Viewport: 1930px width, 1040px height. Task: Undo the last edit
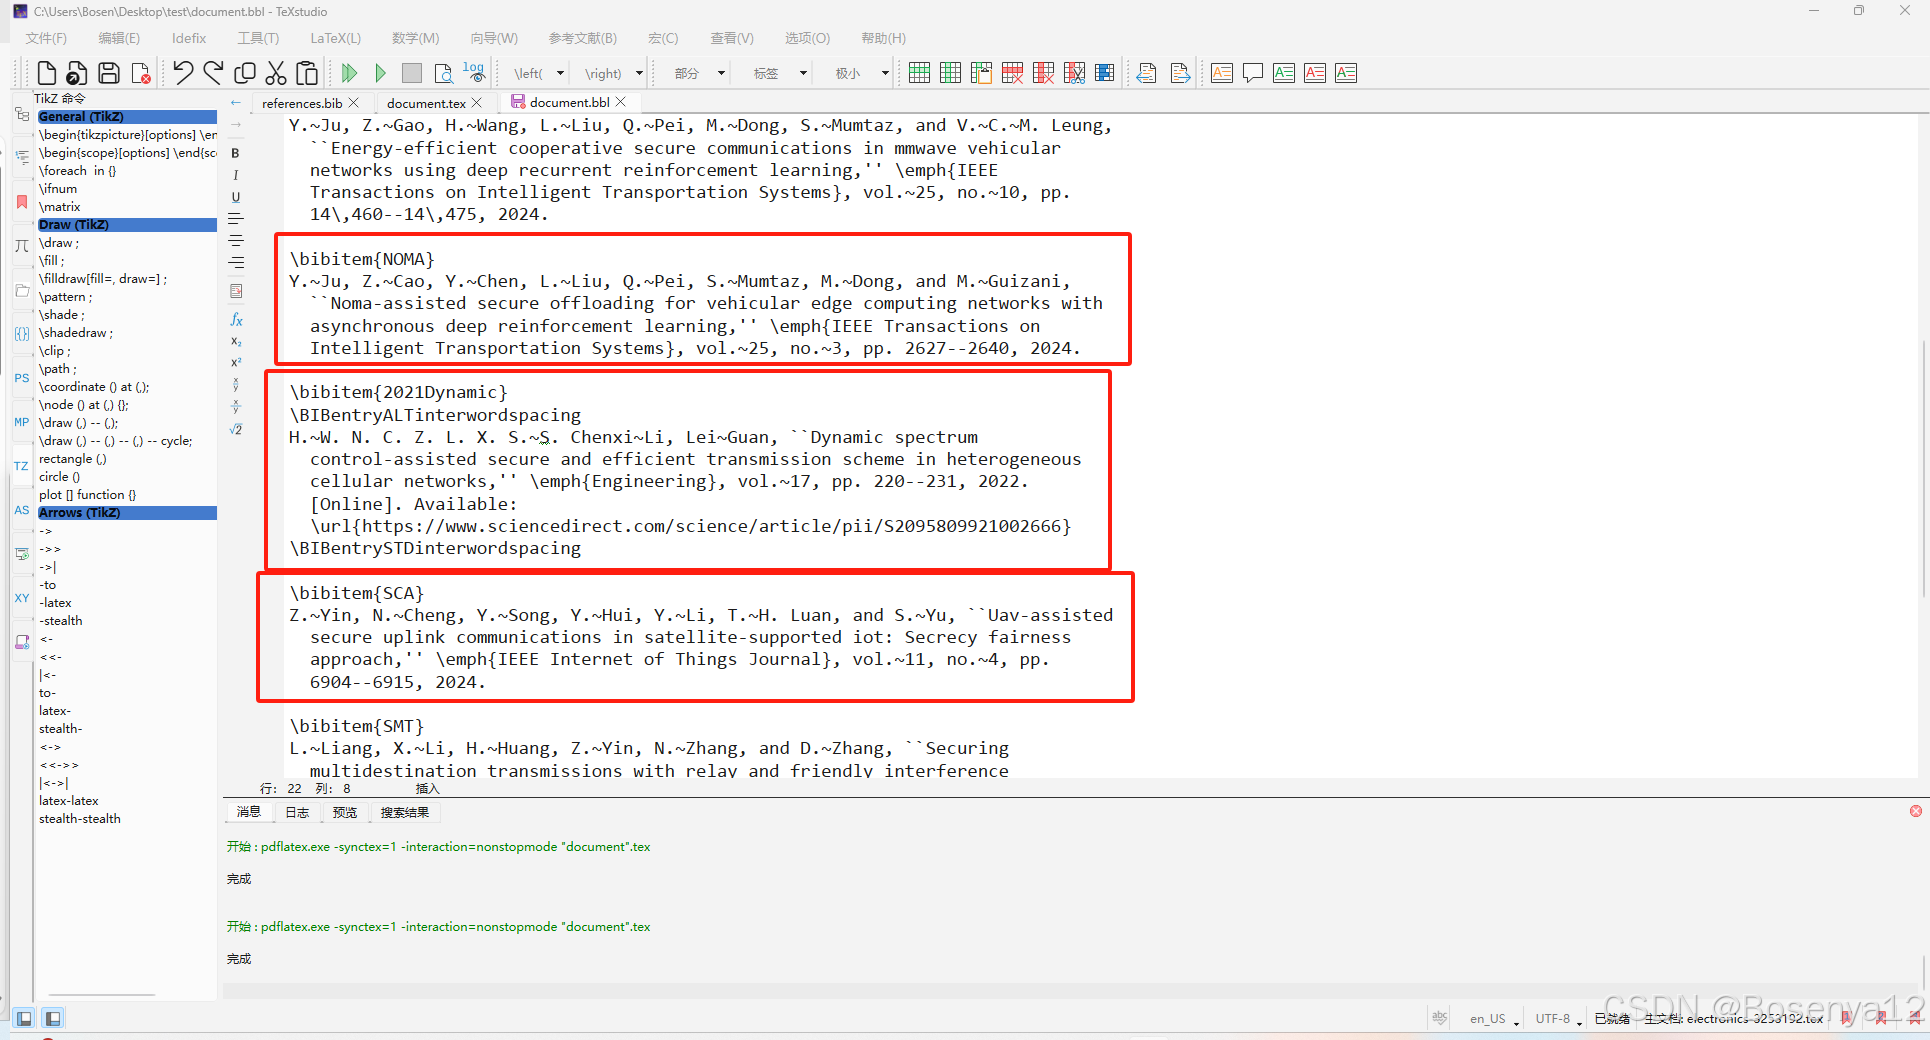click(x=181, y=72)
